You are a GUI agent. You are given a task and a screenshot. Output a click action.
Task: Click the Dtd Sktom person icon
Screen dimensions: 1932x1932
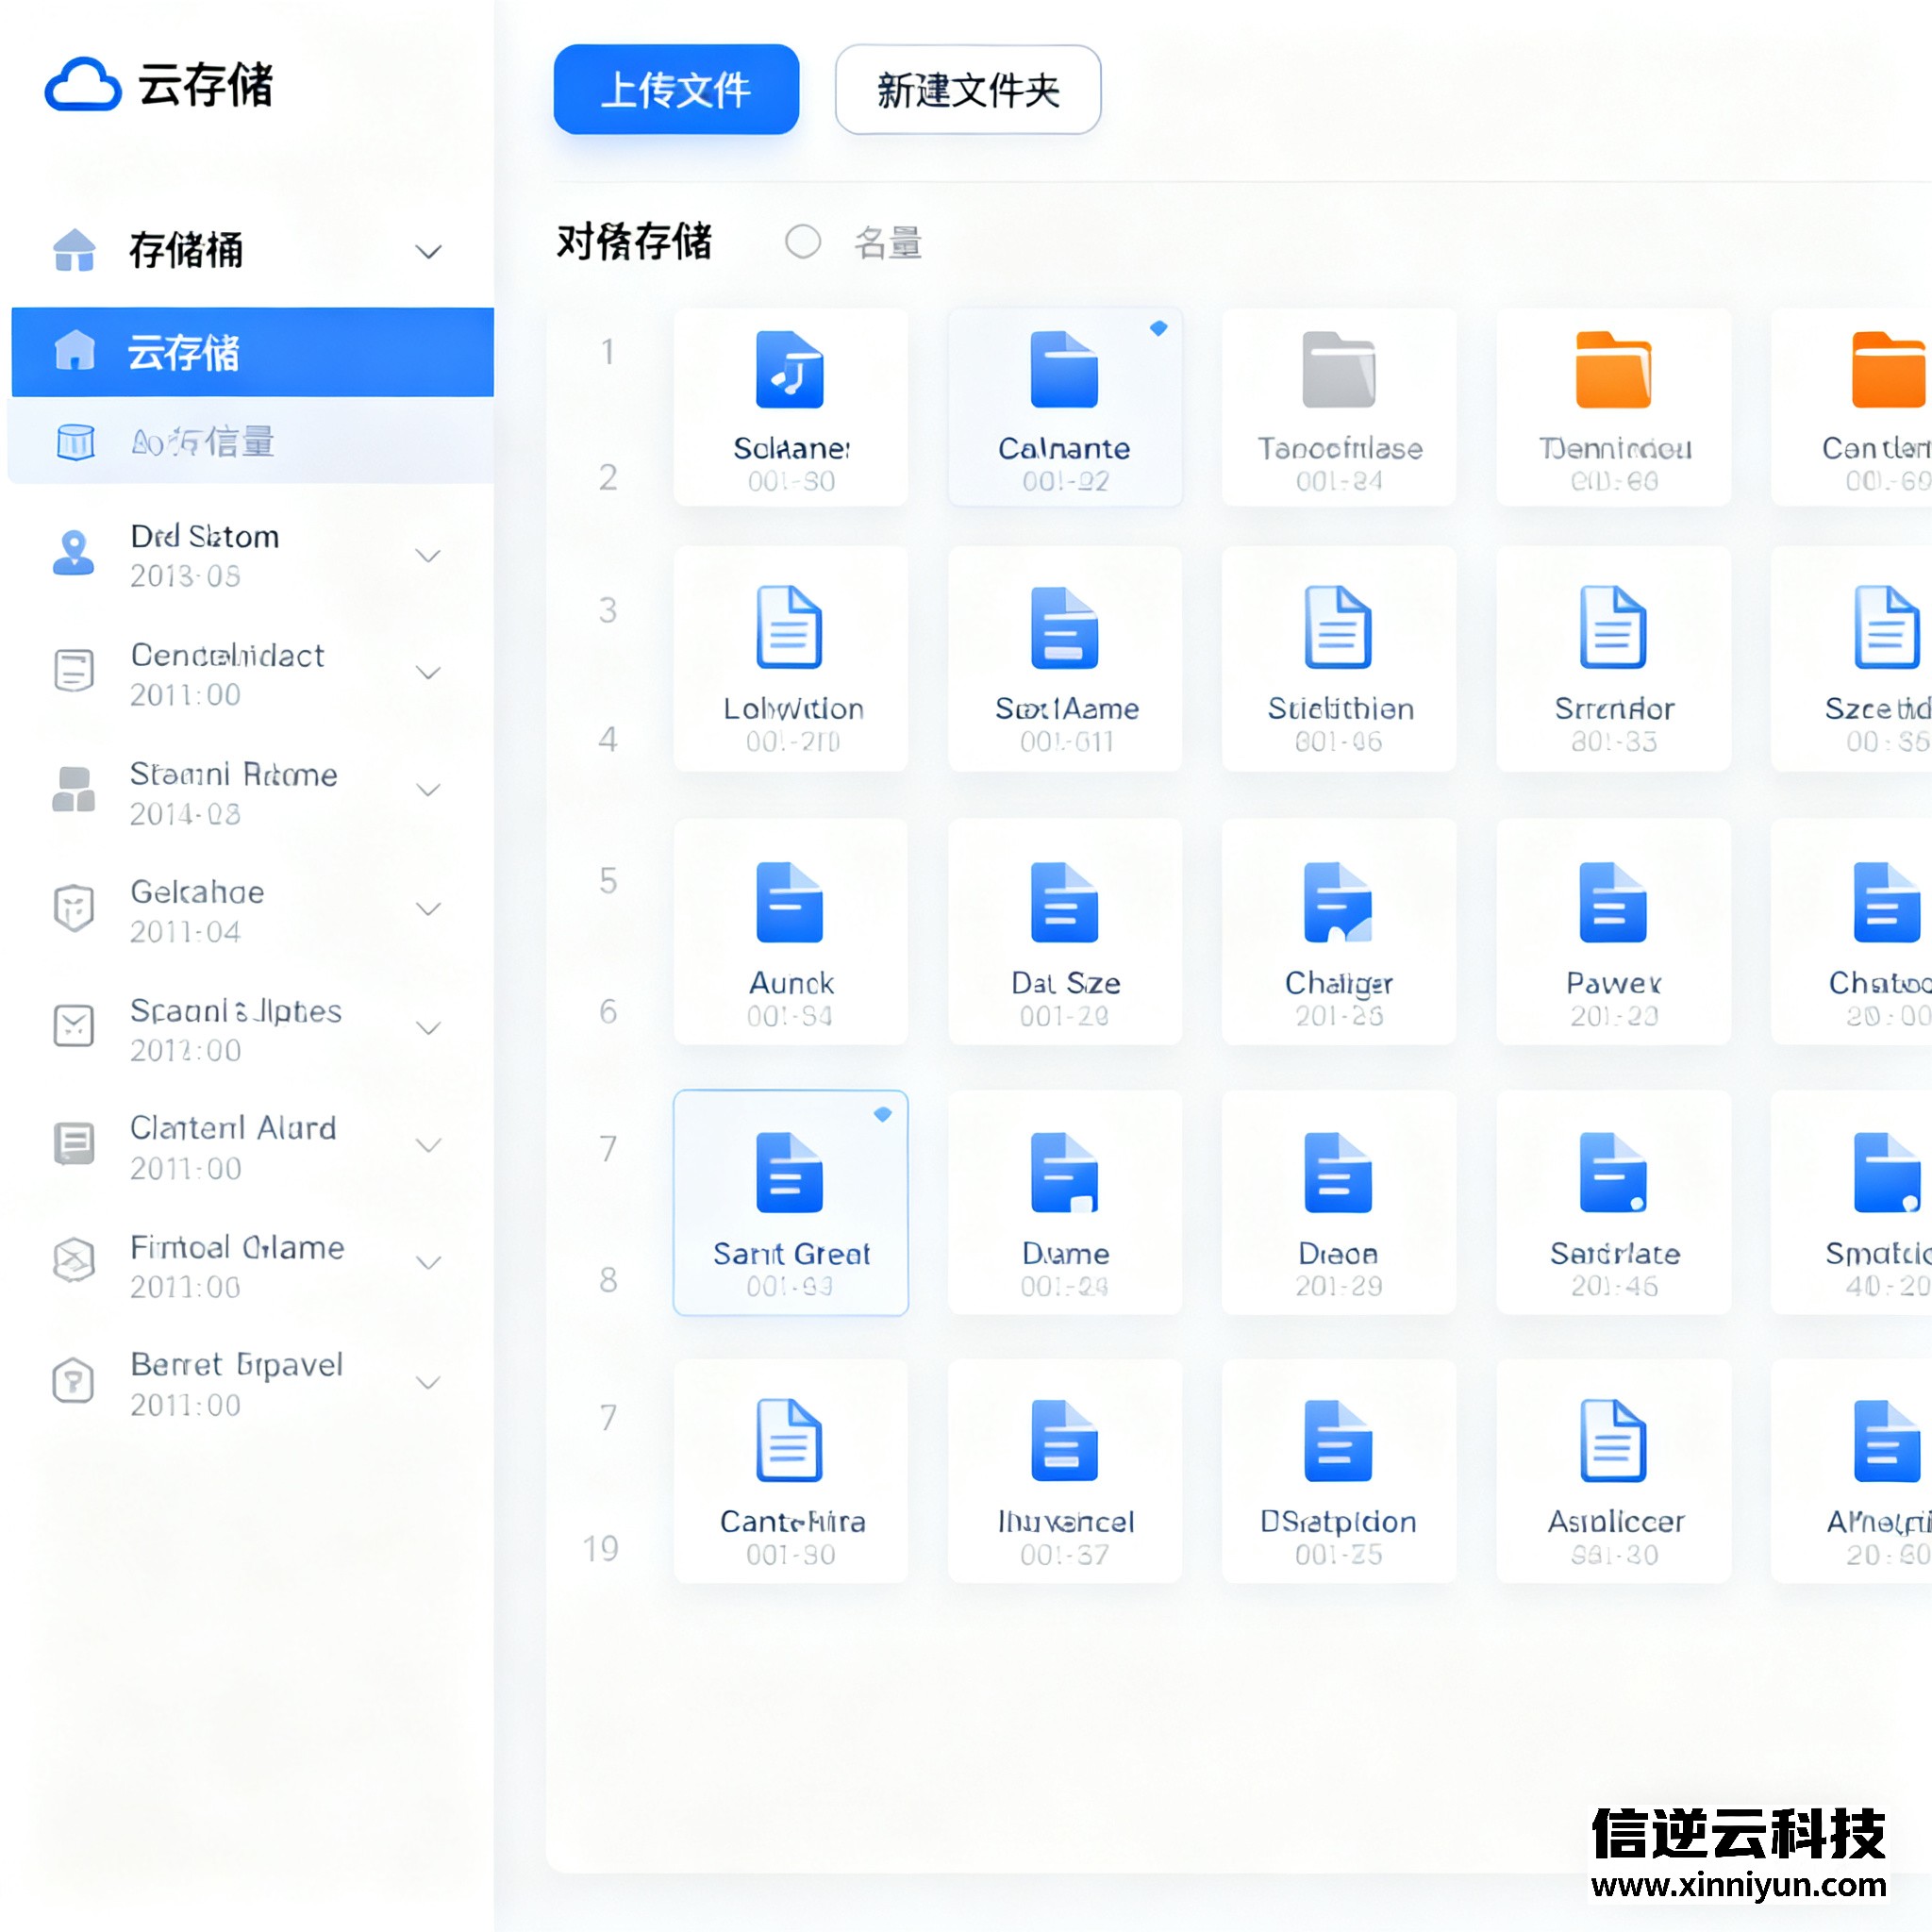[x=73, y=553]
